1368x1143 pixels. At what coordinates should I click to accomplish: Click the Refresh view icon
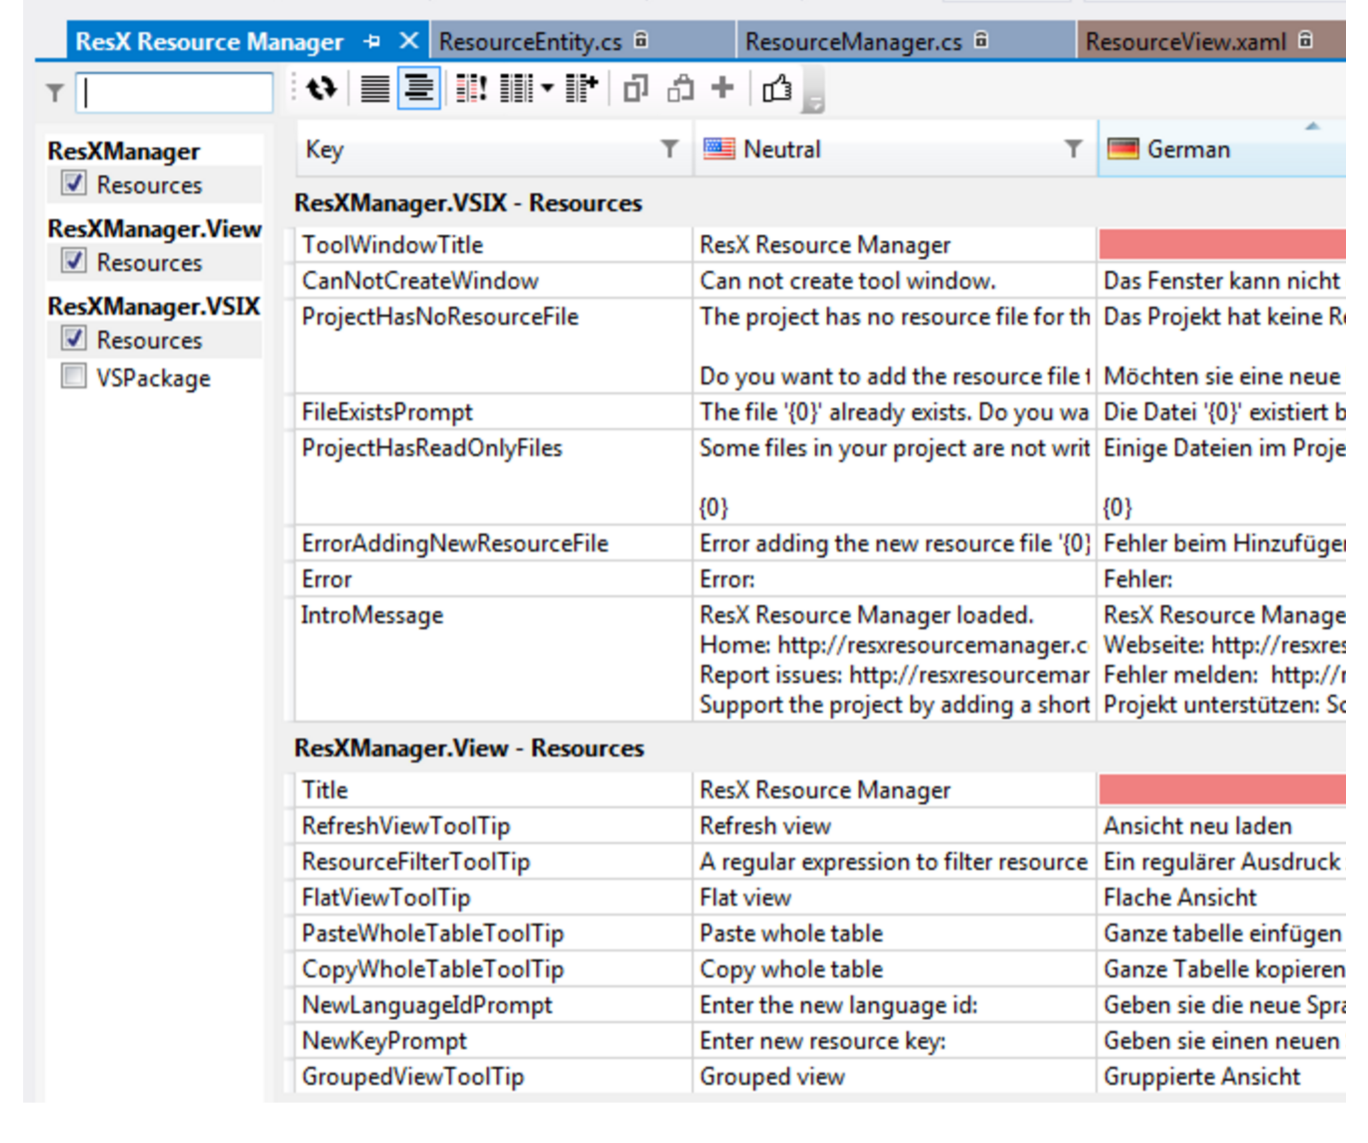point(321,89)
